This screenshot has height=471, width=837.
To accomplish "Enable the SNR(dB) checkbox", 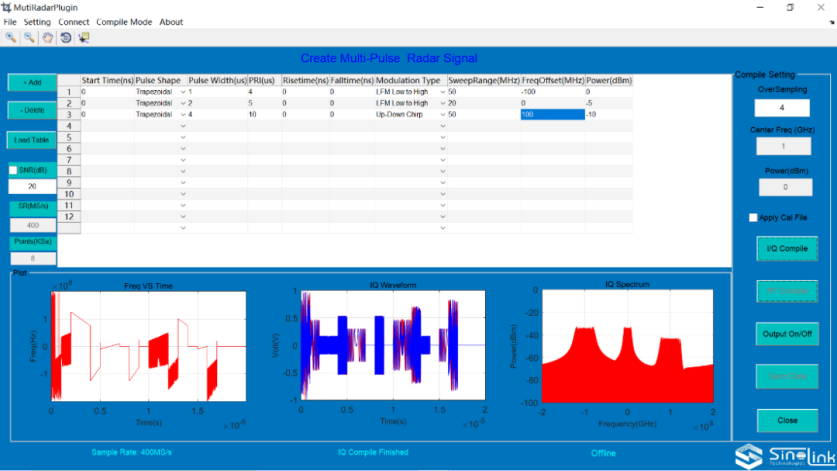I will tap(14, 170).
